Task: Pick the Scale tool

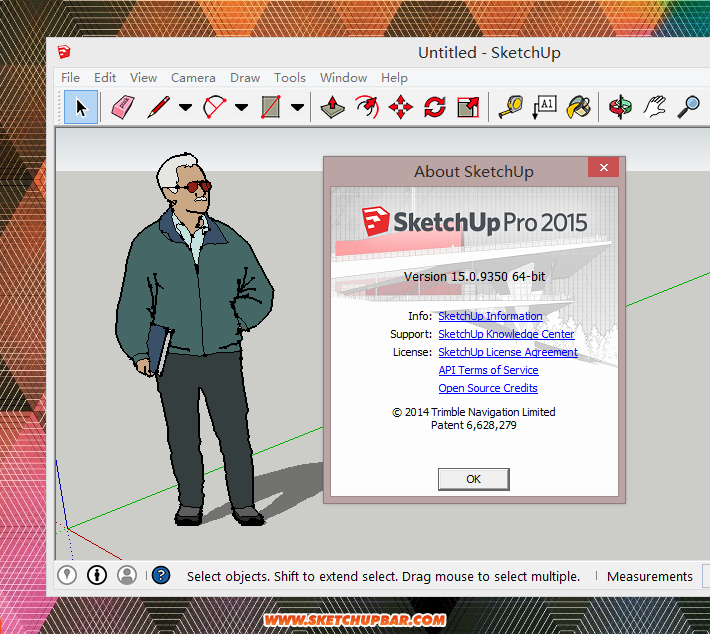Action: pyautogui.click(x=468, y=107)
